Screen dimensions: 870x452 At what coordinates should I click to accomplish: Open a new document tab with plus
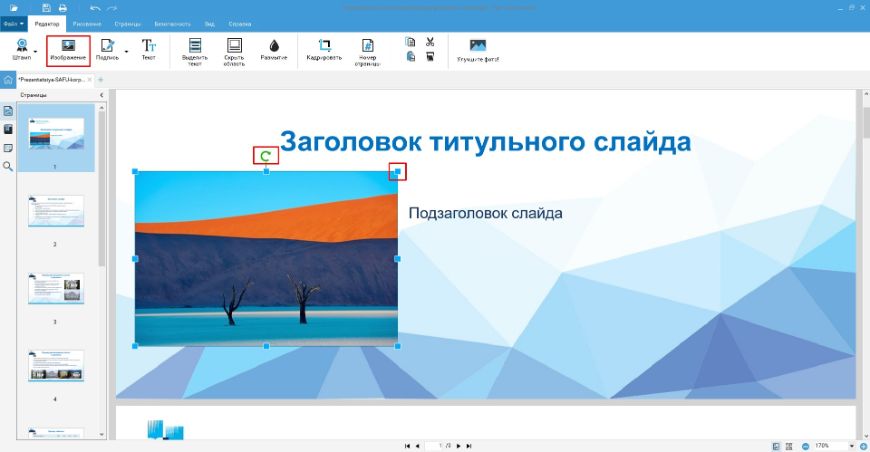tap(100, 80)
